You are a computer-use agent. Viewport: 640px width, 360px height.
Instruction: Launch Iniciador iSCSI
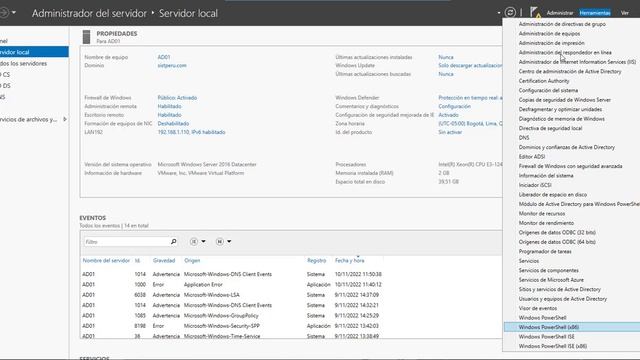click(x=535, y=185)
